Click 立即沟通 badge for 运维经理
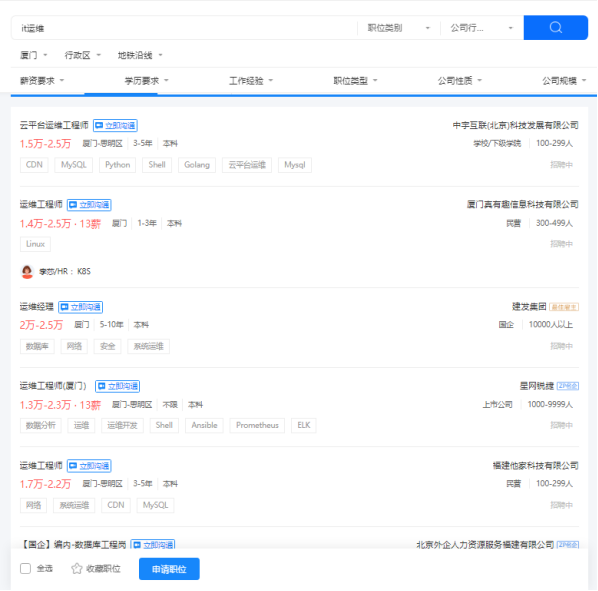 click(80, 307)
